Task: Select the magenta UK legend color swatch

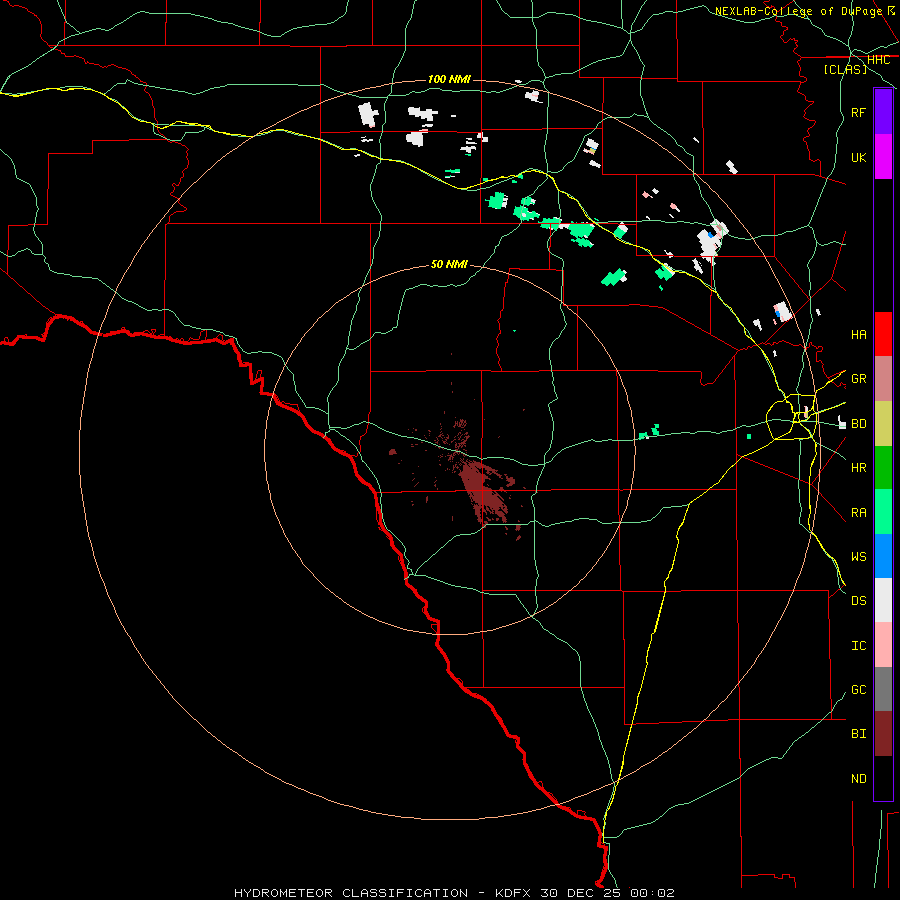Action: pyautogui.click(x=883, y=157)
